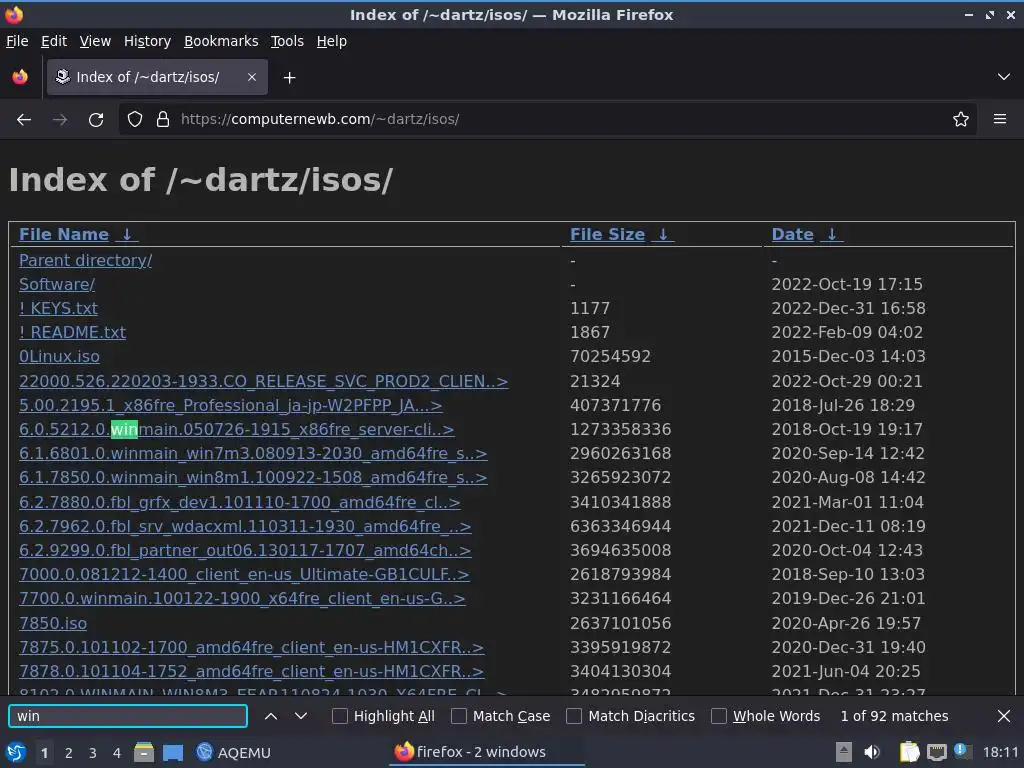Open the Software/ folder link
This screenshot has height=768, width=1024.
pyautogui.click(x=57, y=284)
